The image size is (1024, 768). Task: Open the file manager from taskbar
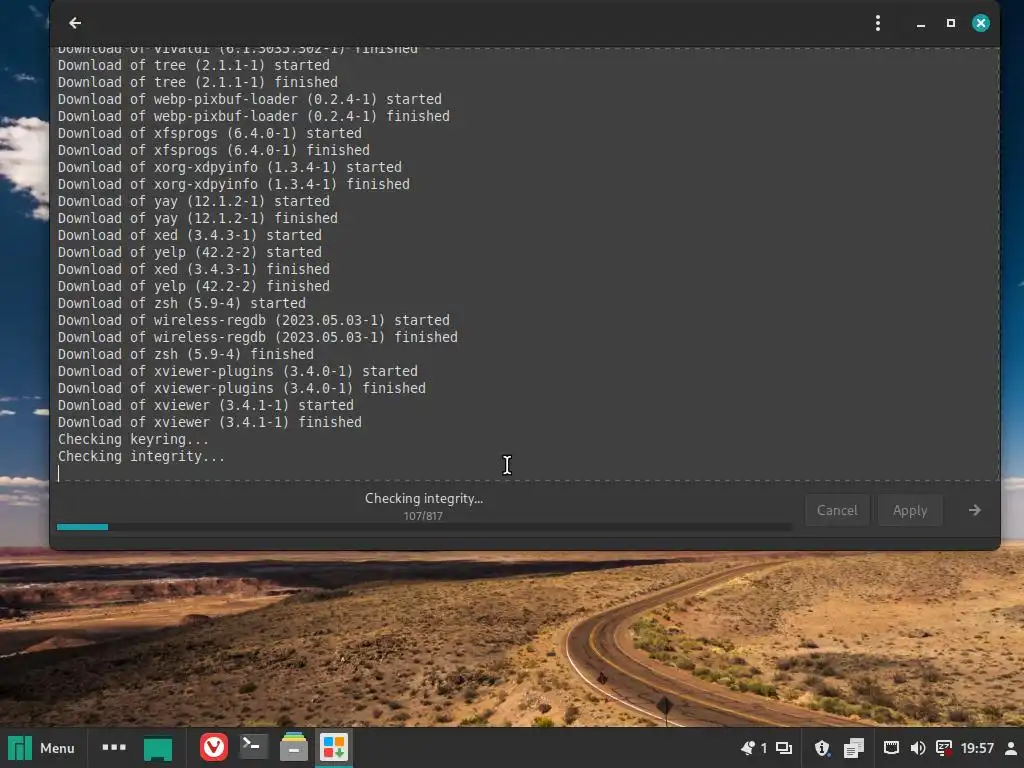(293, 747)
